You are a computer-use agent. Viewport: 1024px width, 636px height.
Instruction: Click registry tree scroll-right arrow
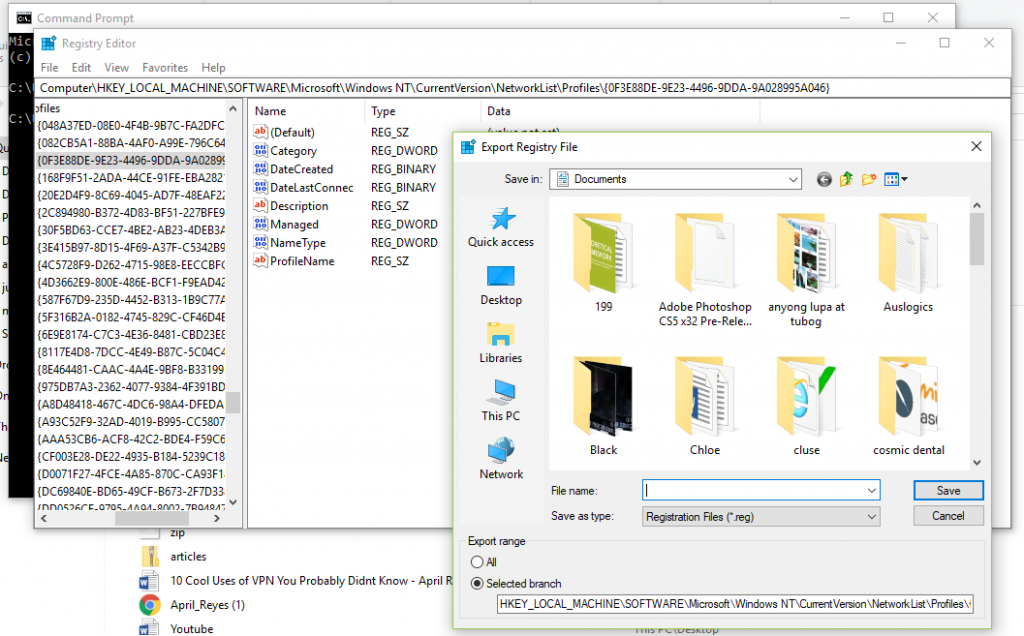point(217,518)
